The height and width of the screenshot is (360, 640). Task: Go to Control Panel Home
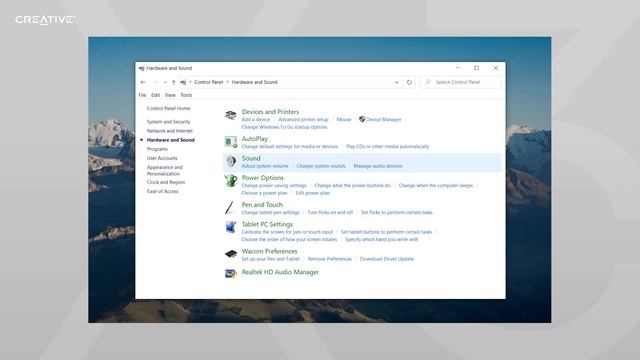click(169, 109)
